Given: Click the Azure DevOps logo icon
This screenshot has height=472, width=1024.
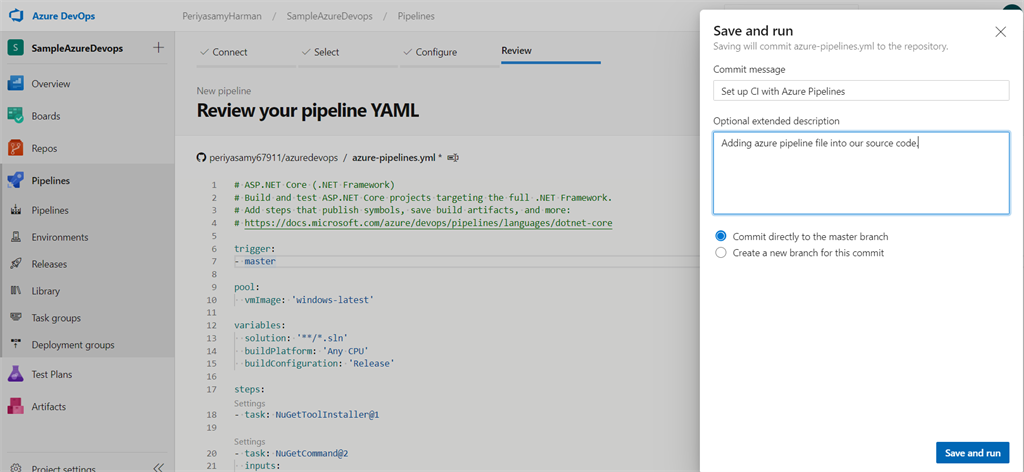Looking at the screenshot, I should tap(16, 16).
